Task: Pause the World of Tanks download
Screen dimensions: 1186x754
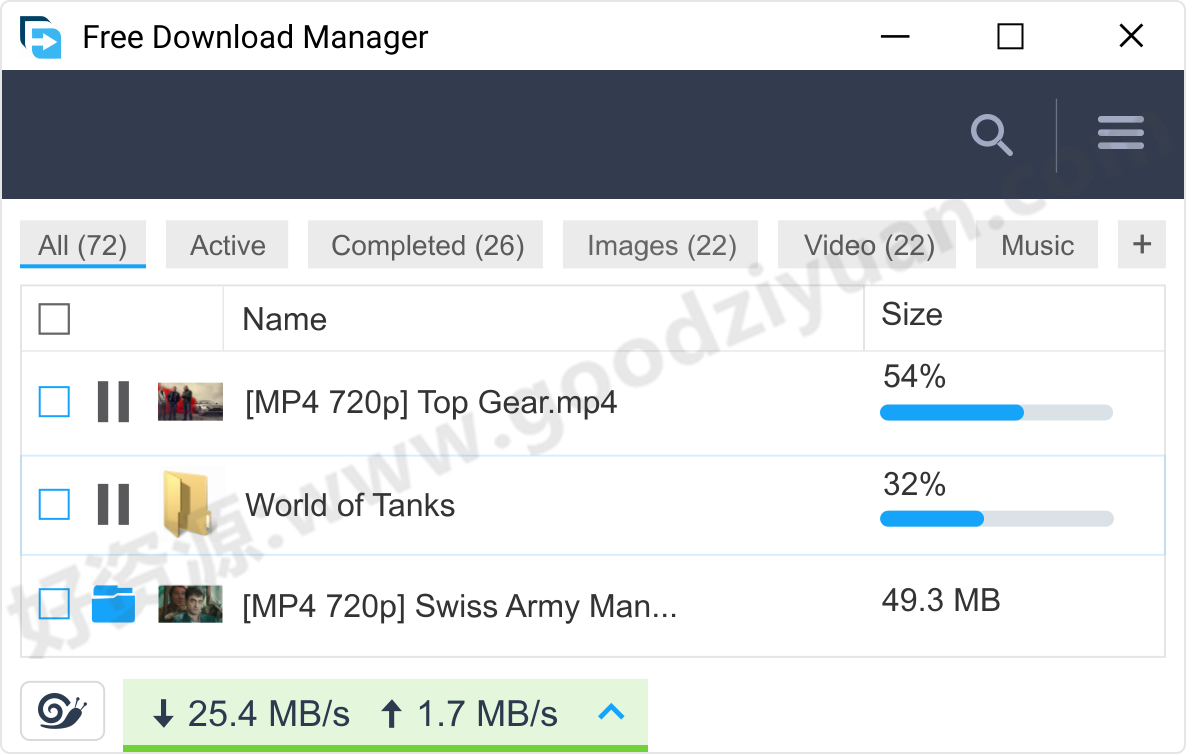Action: point(113,505)
